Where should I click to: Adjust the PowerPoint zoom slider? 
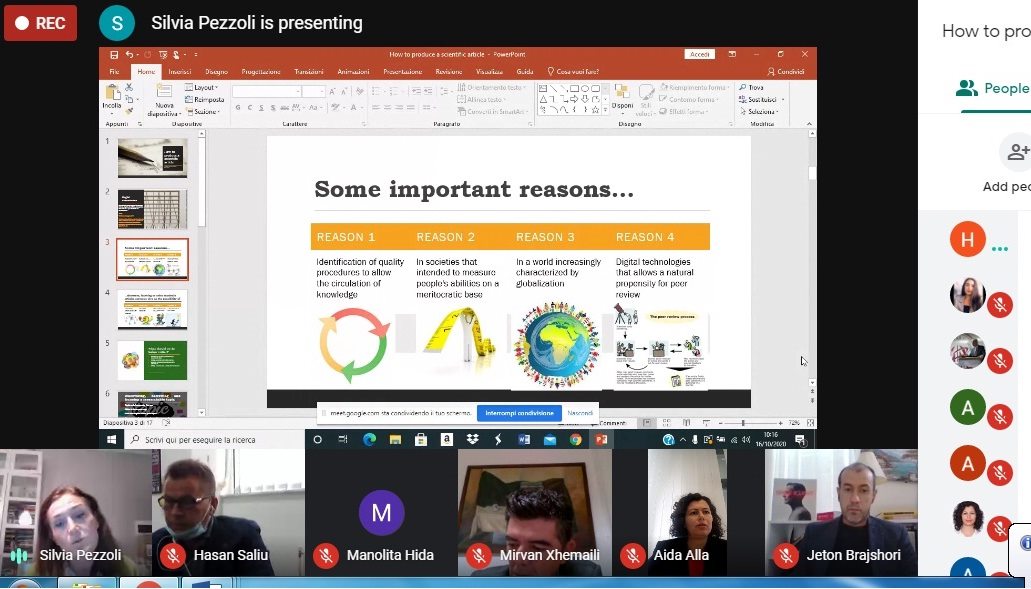click(x=742, y=423)
